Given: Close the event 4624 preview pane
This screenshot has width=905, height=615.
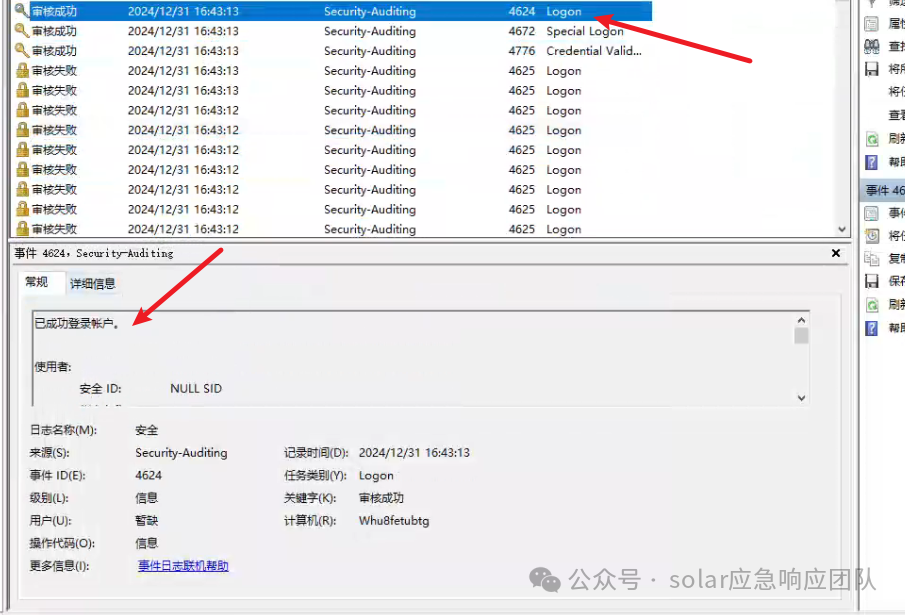Looking at the screenshot, I should (836, 254).
